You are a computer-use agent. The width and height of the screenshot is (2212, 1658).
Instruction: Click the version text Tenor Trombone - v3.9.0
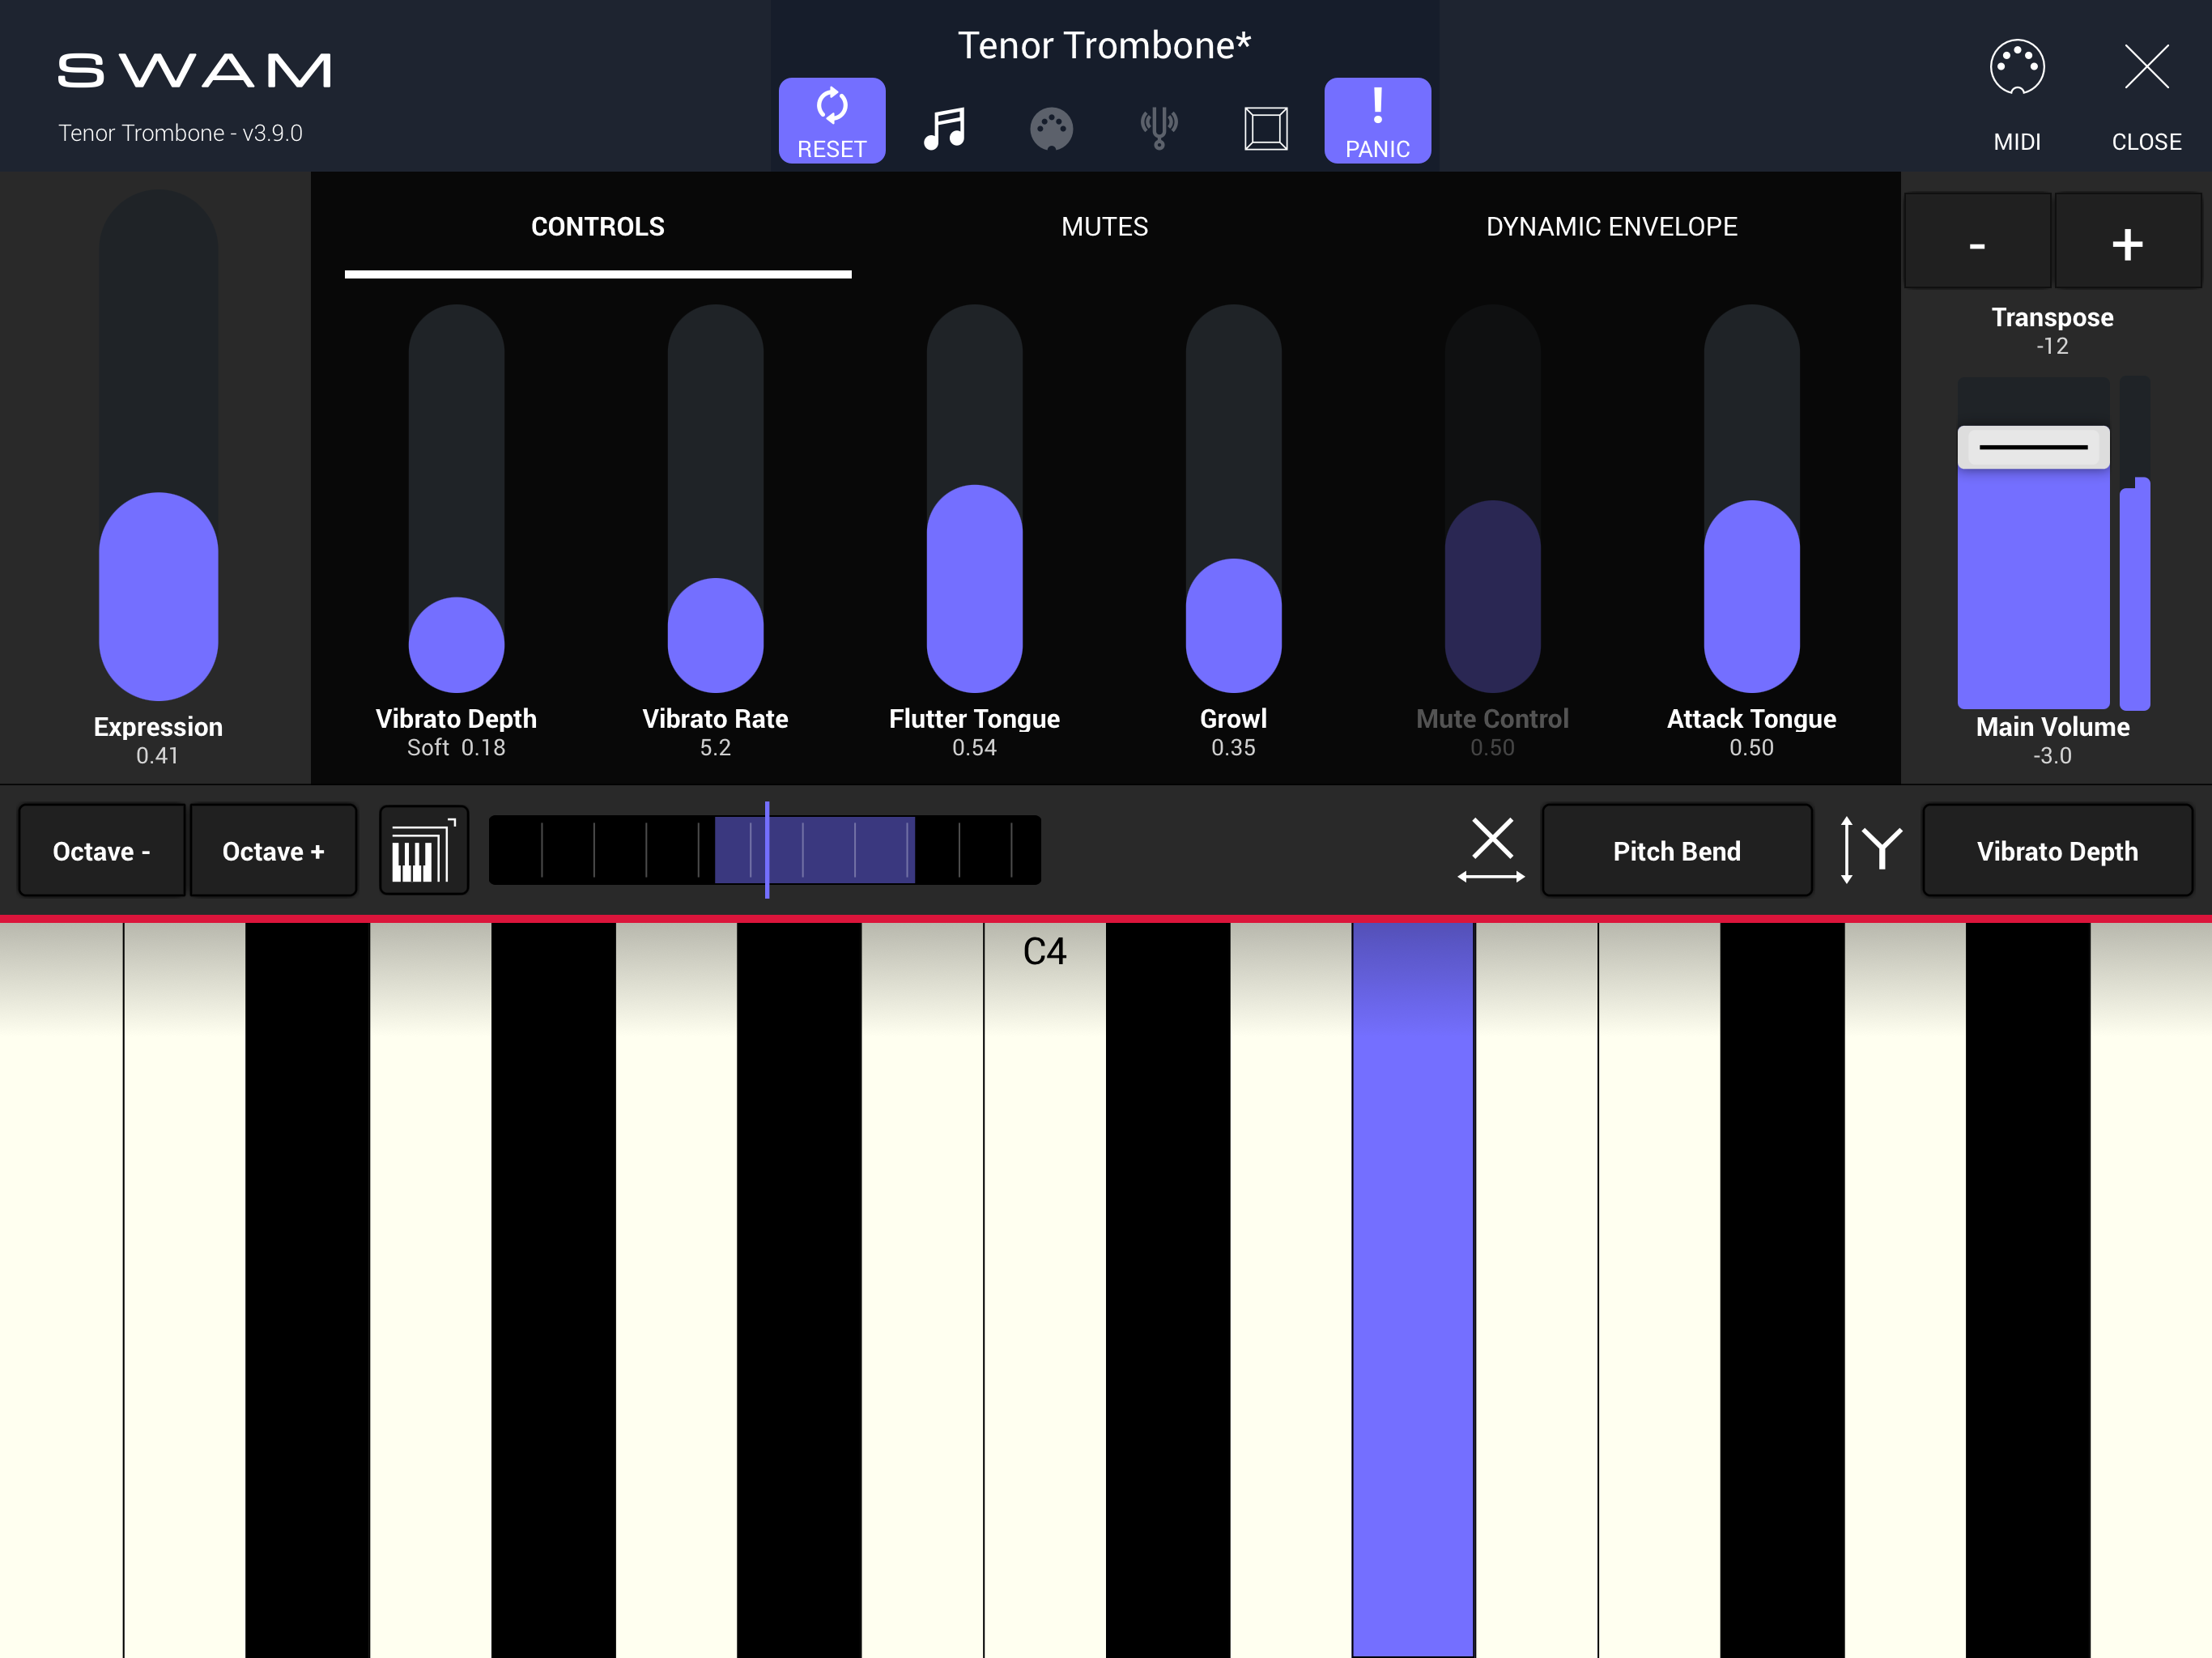pos(180,133)
